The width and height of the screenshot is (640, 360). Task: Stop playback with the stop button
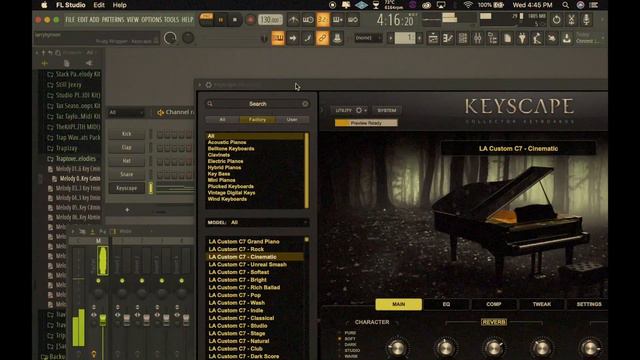coord(235,20)
